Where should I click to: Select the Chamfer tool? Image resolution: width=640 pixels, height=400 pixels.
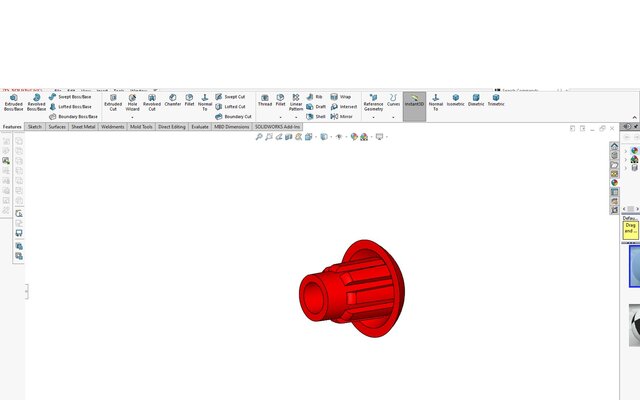coord(173,100)
